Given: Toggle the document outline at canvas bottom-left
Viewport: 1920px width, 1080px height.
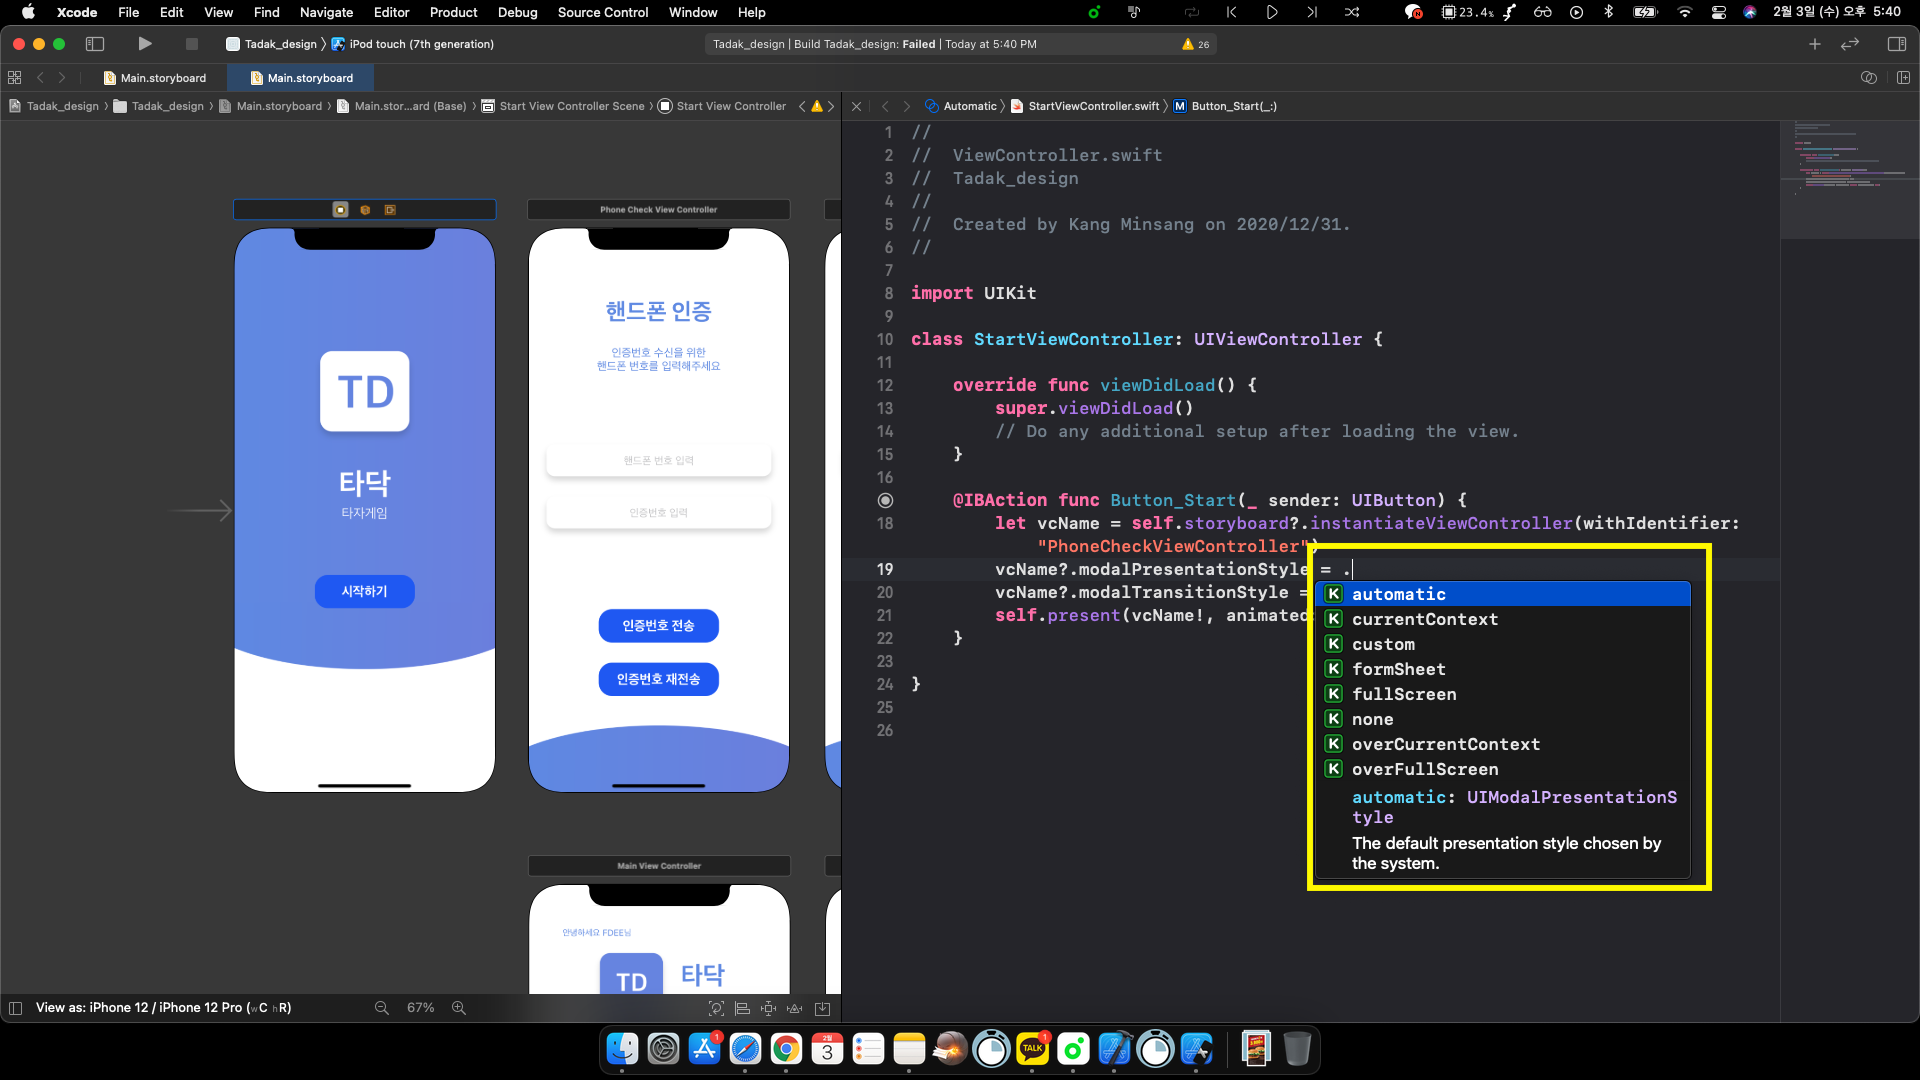Looking at the screenshot, I should 15,1008.
